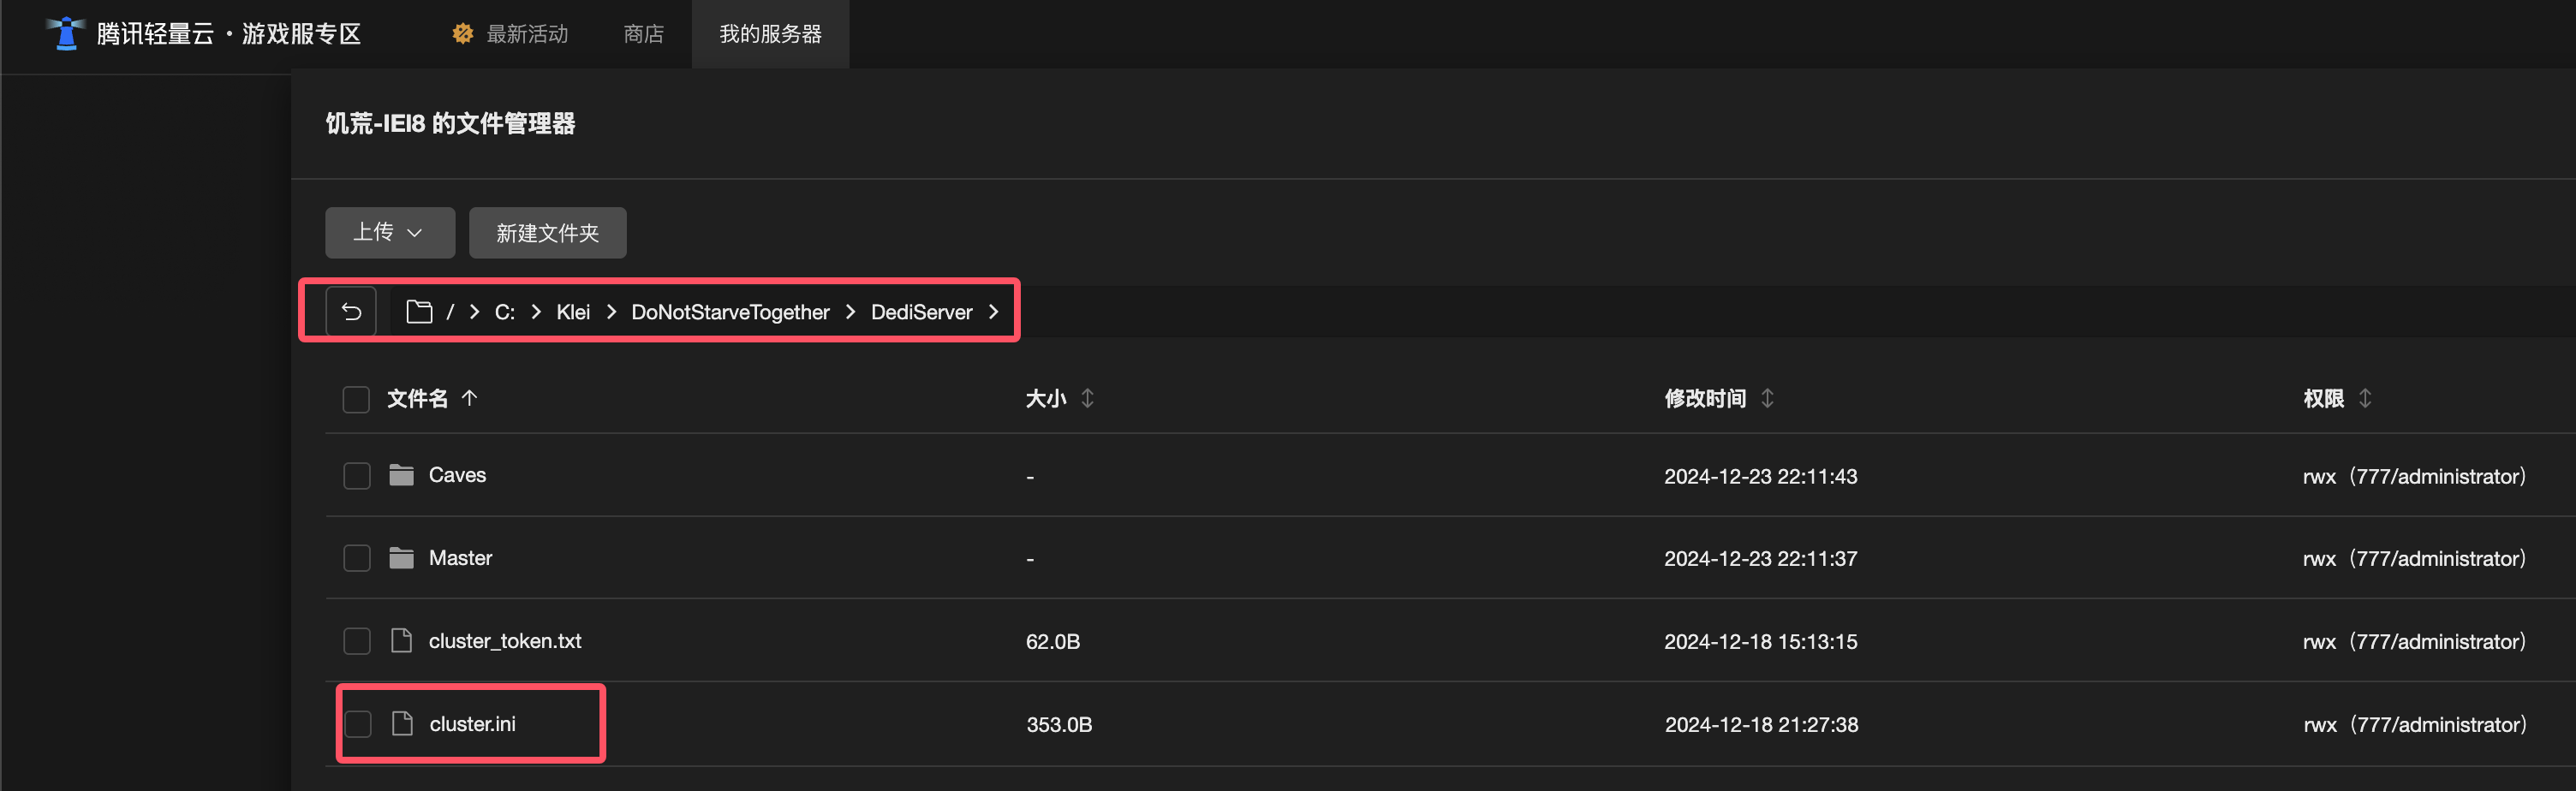Image resolution: width=2576 pixels, height=791 pixels.
Task: Sort by 修改时间 using its sort arrows
Action: pyautogui.click(x=1767, y=398)
